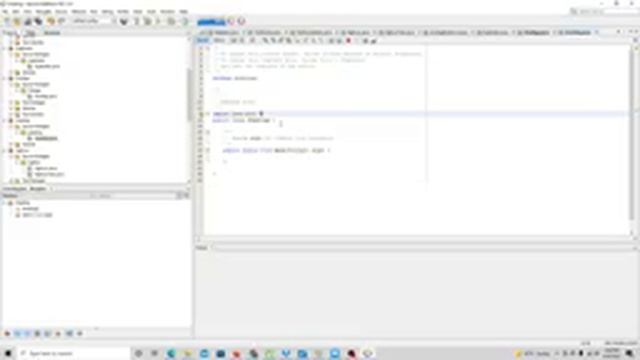Click the Output panel title
The width and height of the screenshot is (640, 360).
coord(202,248)
